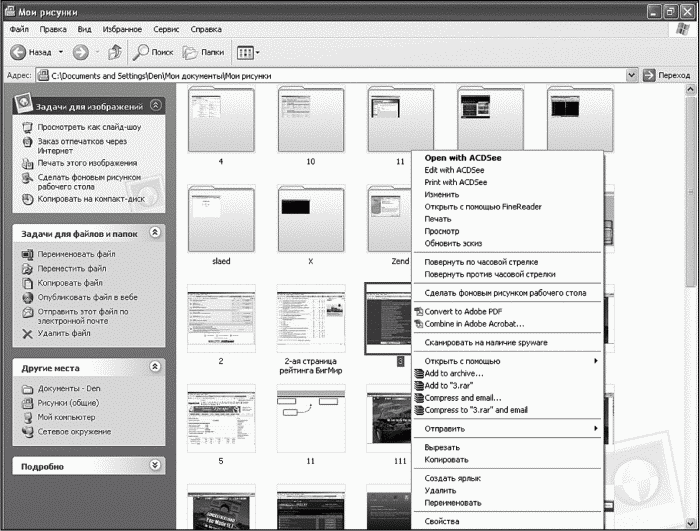700x531 pixels.
Task: Collapse Задачи для файлов и папок panel
Action: click(x=155, y=232)
